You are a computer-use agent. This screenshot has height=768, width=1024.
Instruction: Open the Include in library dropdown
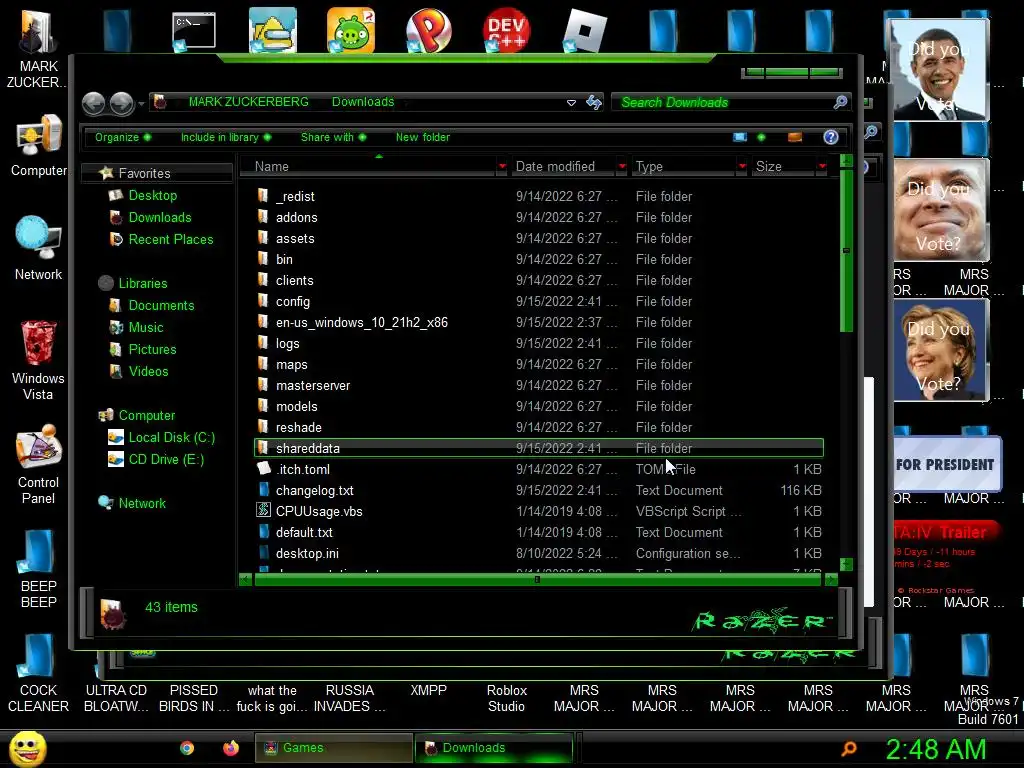[226, 137]
